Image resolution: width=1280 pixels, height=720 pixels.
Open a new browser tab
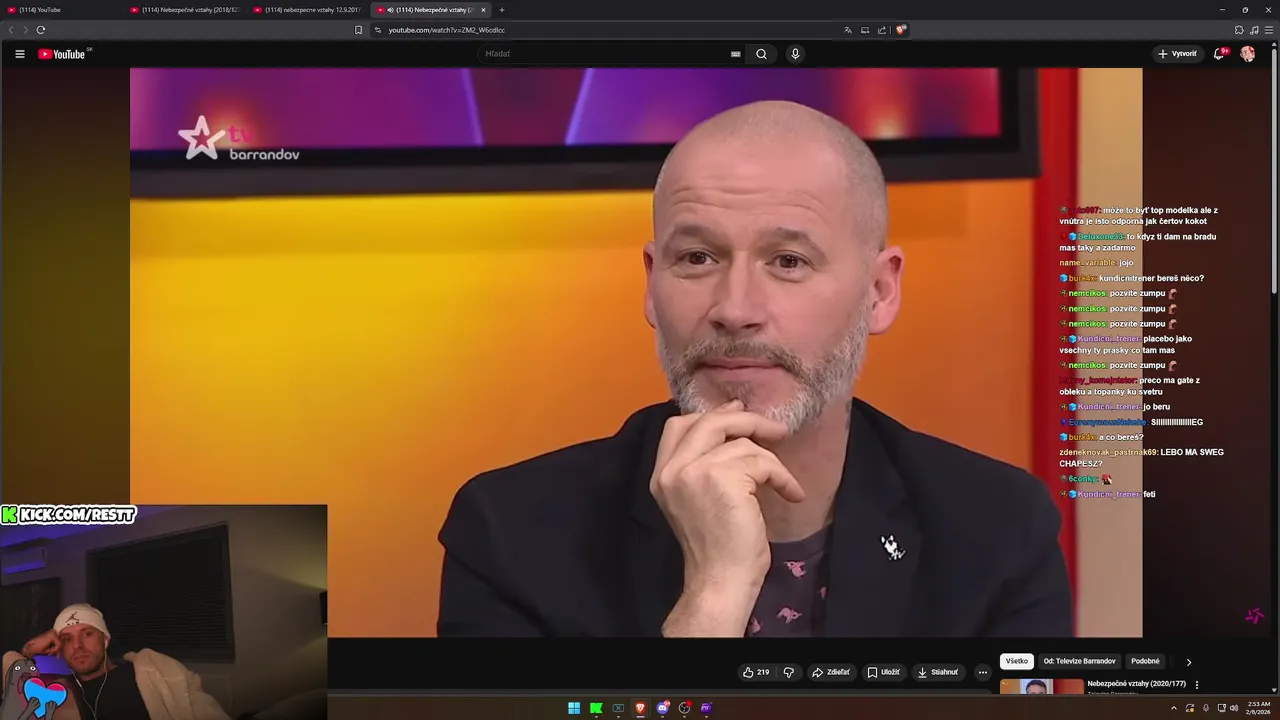click(502, 10)
